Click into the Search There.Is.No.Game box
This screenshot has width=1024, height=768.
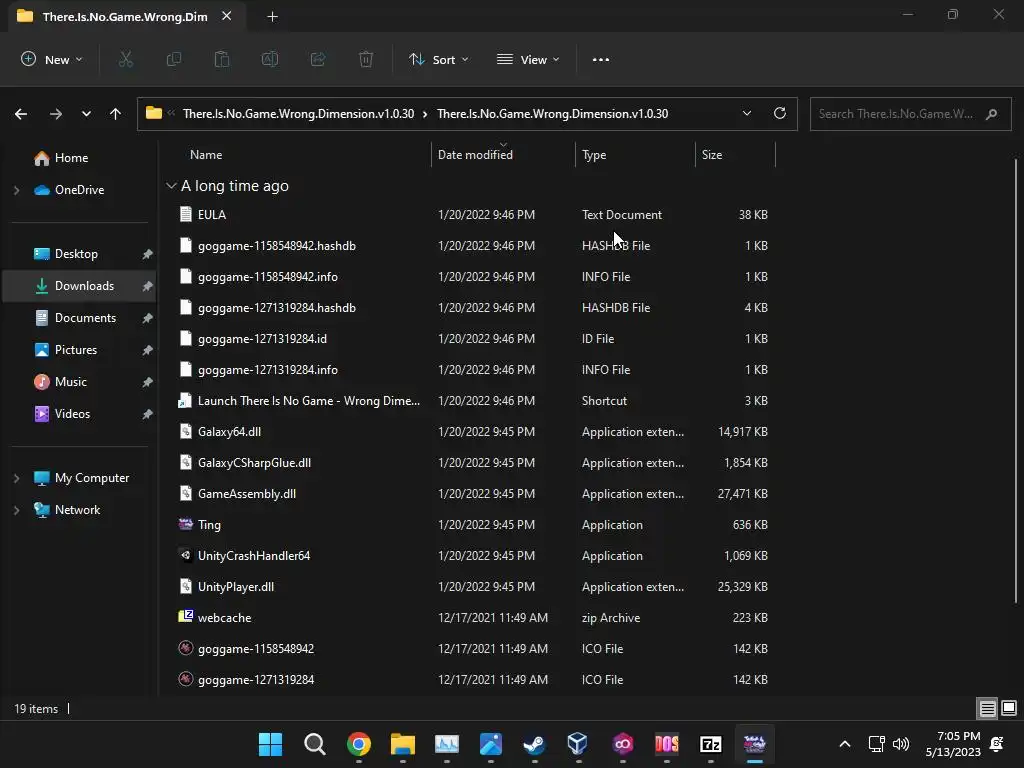tap(910, 114)
